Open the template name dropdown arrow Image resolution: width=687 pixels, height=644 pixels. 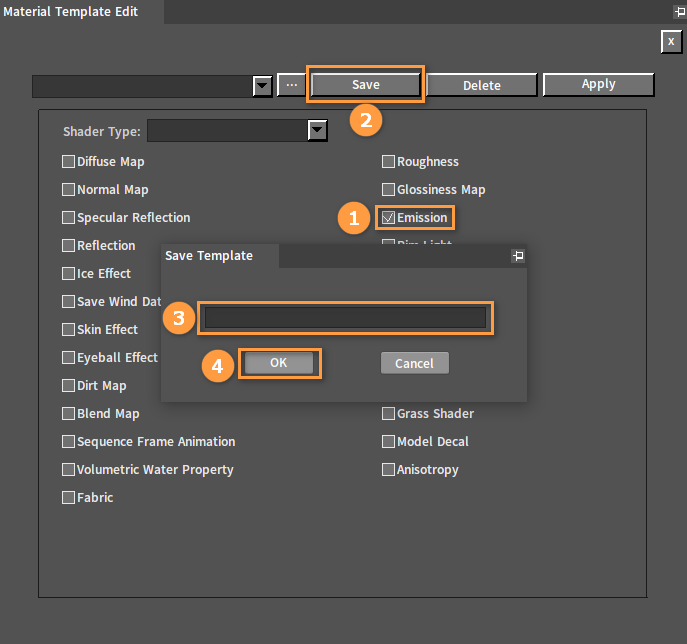point(262,86)
